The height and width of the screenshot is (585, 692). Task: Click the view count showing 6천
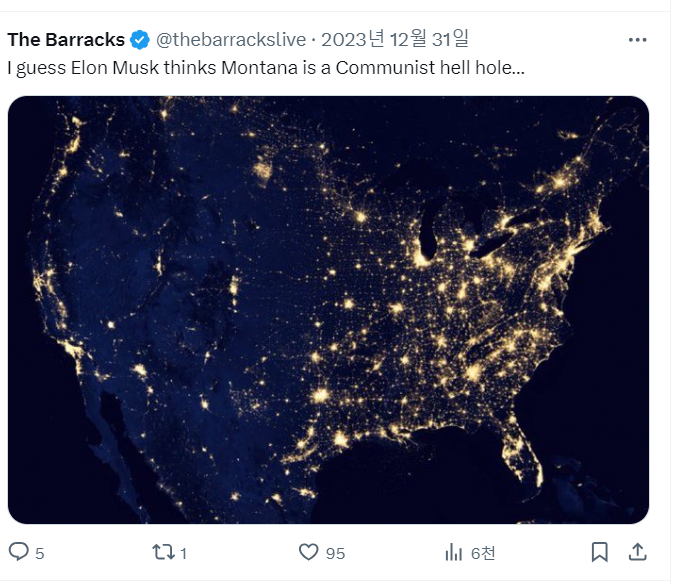pos(483,553)
